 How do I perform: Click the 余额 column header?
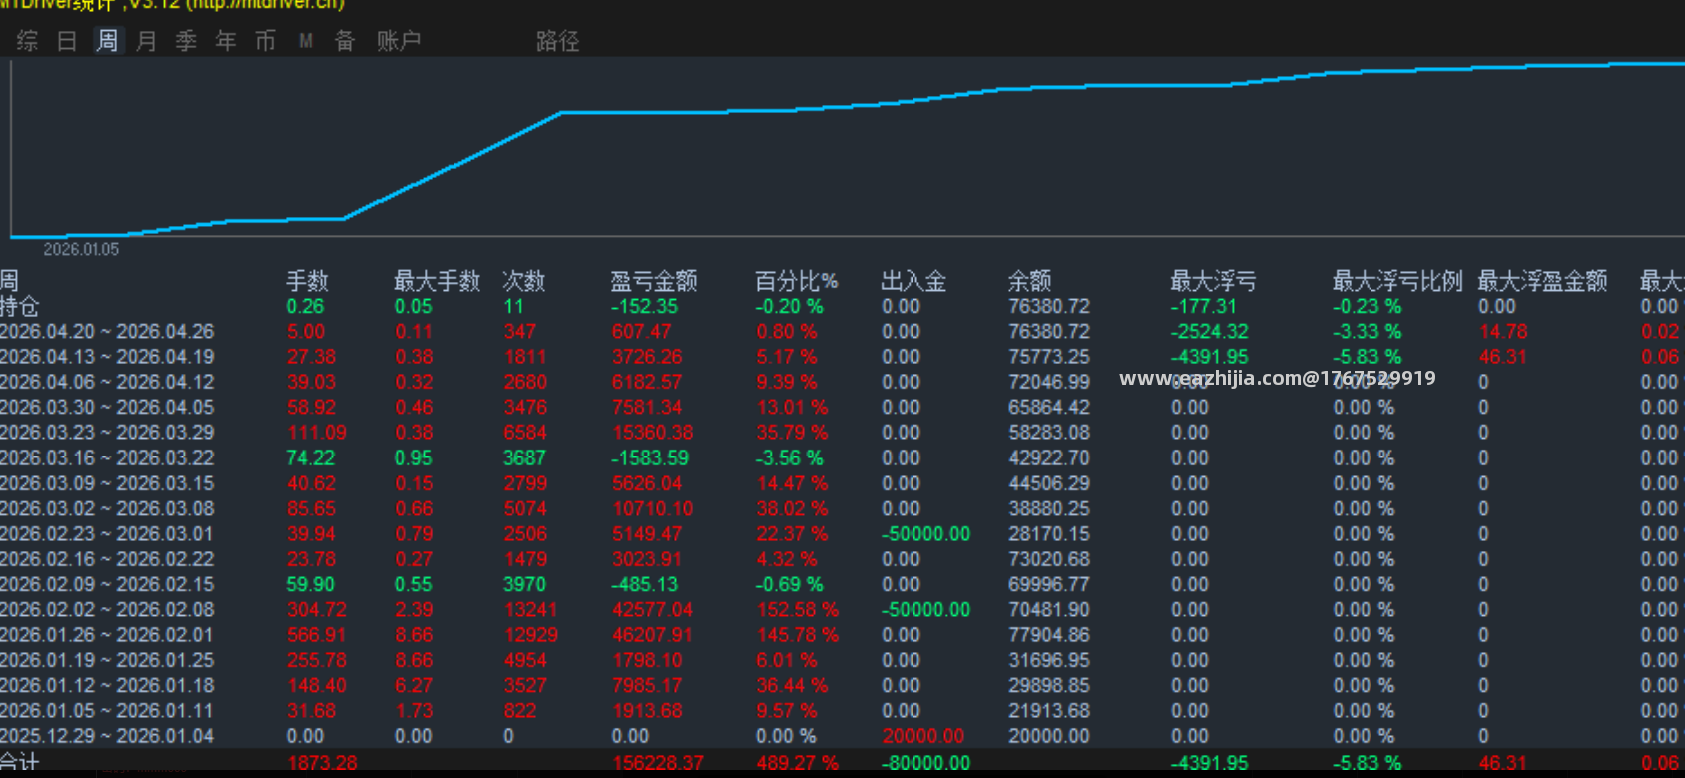click(x=1029, y=281)
